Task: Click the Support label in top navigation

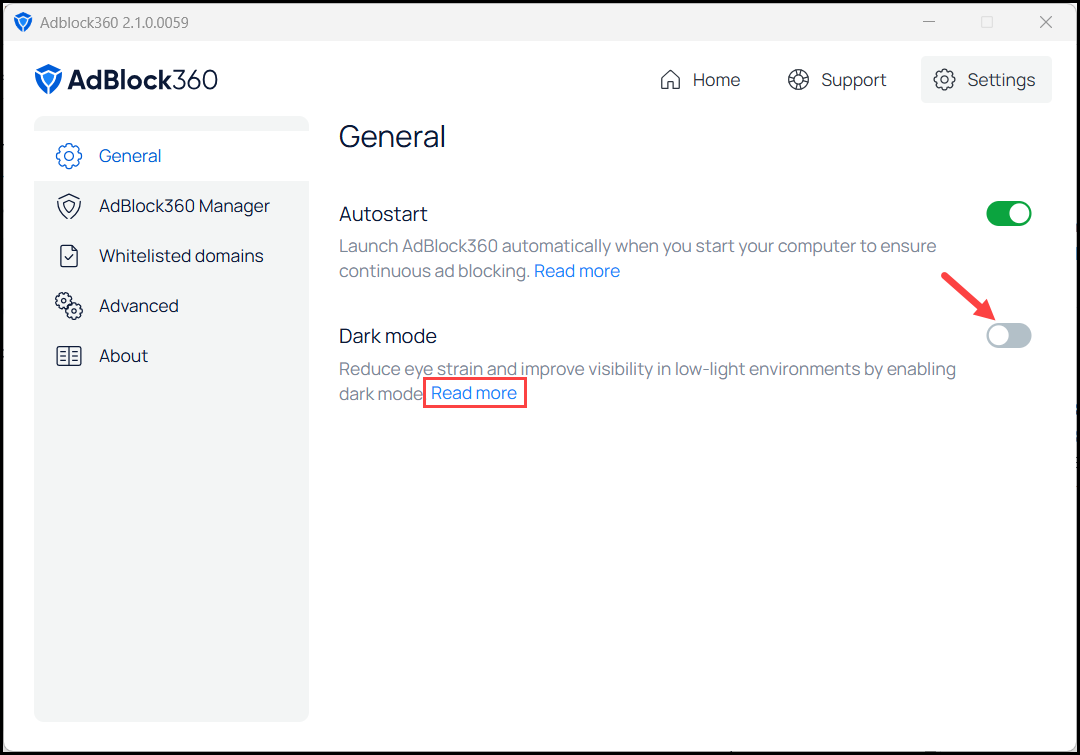Action: point(853,81)
